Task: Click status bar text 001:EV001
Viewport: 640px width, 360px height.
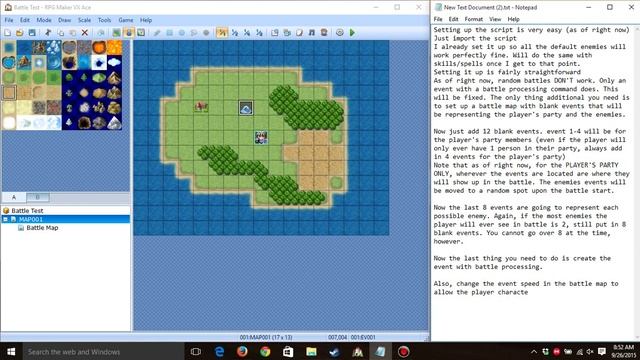Action: 363,337
